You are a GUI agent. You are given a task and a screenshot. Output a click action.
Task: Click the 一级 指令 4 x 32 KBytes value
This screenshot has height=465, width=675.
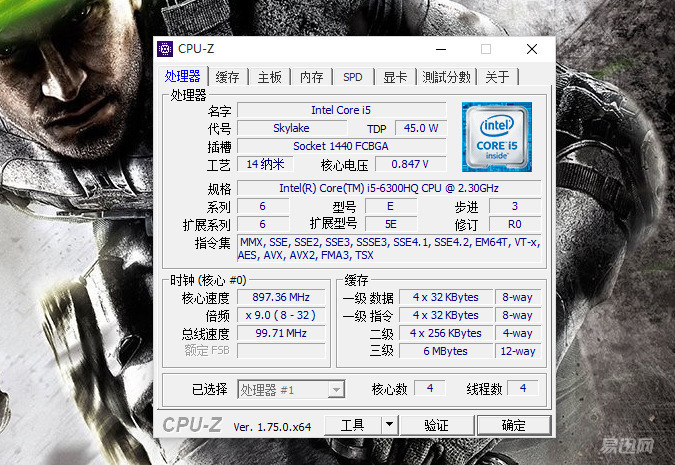[x=446, y=316]
